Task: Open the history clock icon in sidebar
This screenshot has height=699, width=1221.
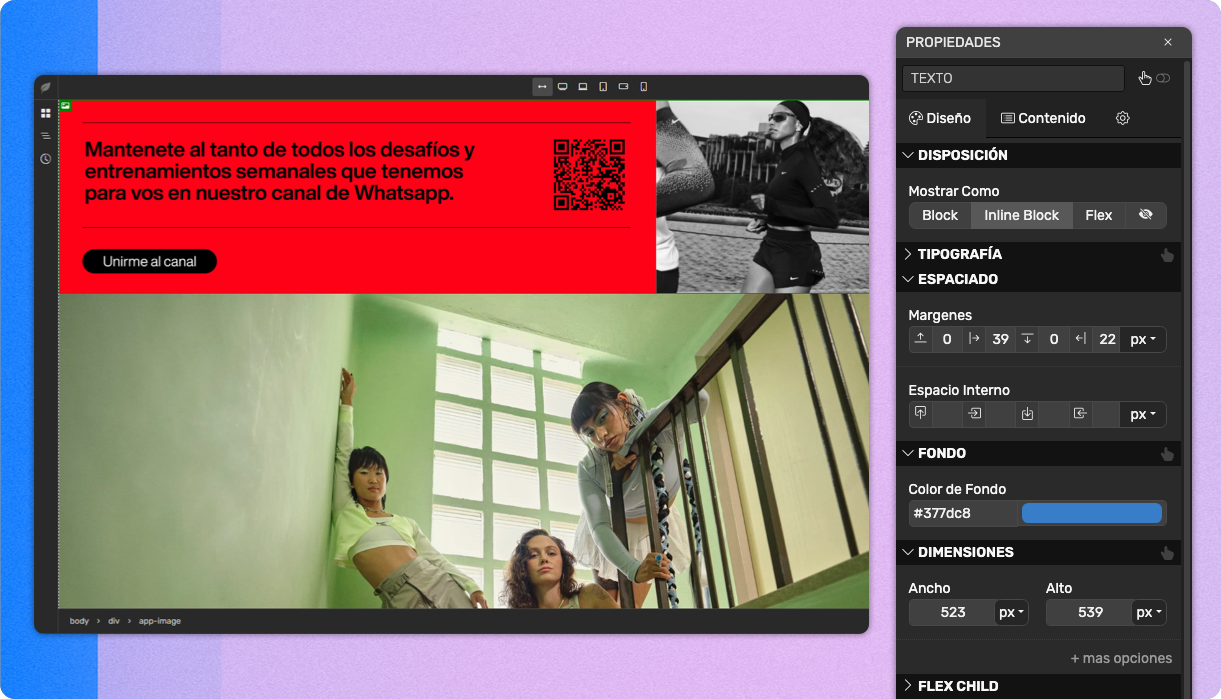Action: 45,159
